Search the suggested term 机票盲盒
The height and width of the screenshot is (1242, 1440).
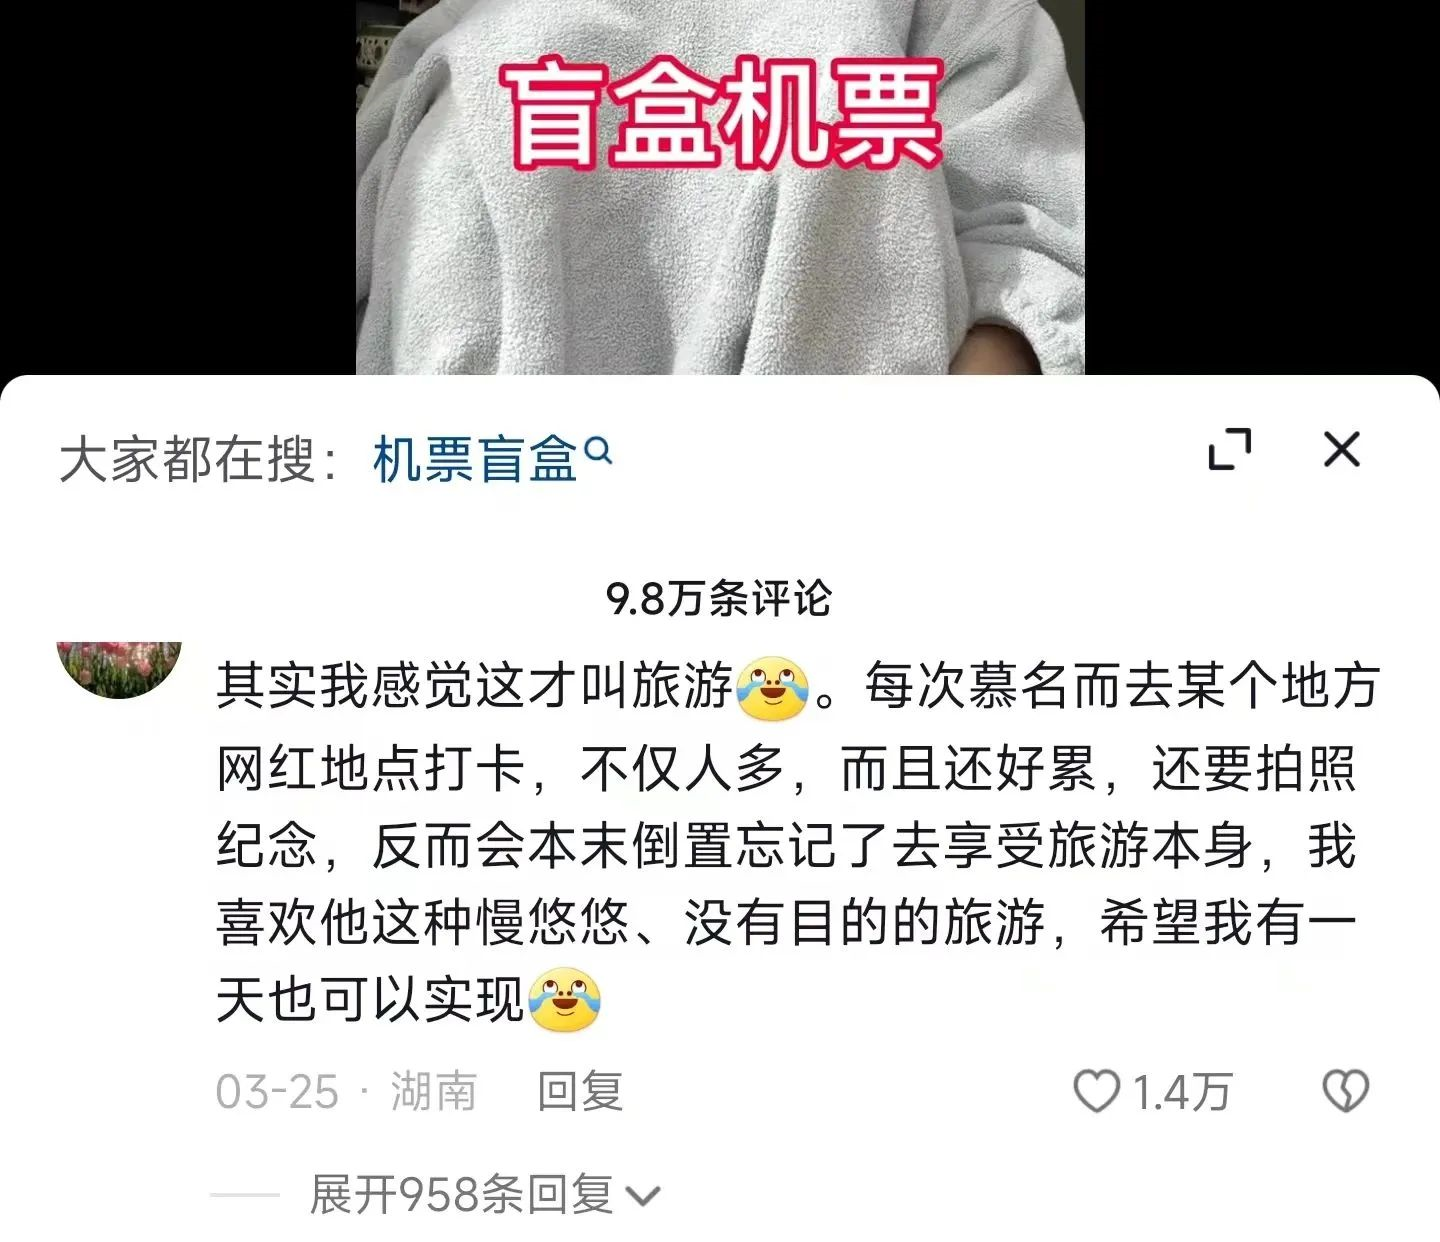tap(475, 460)
